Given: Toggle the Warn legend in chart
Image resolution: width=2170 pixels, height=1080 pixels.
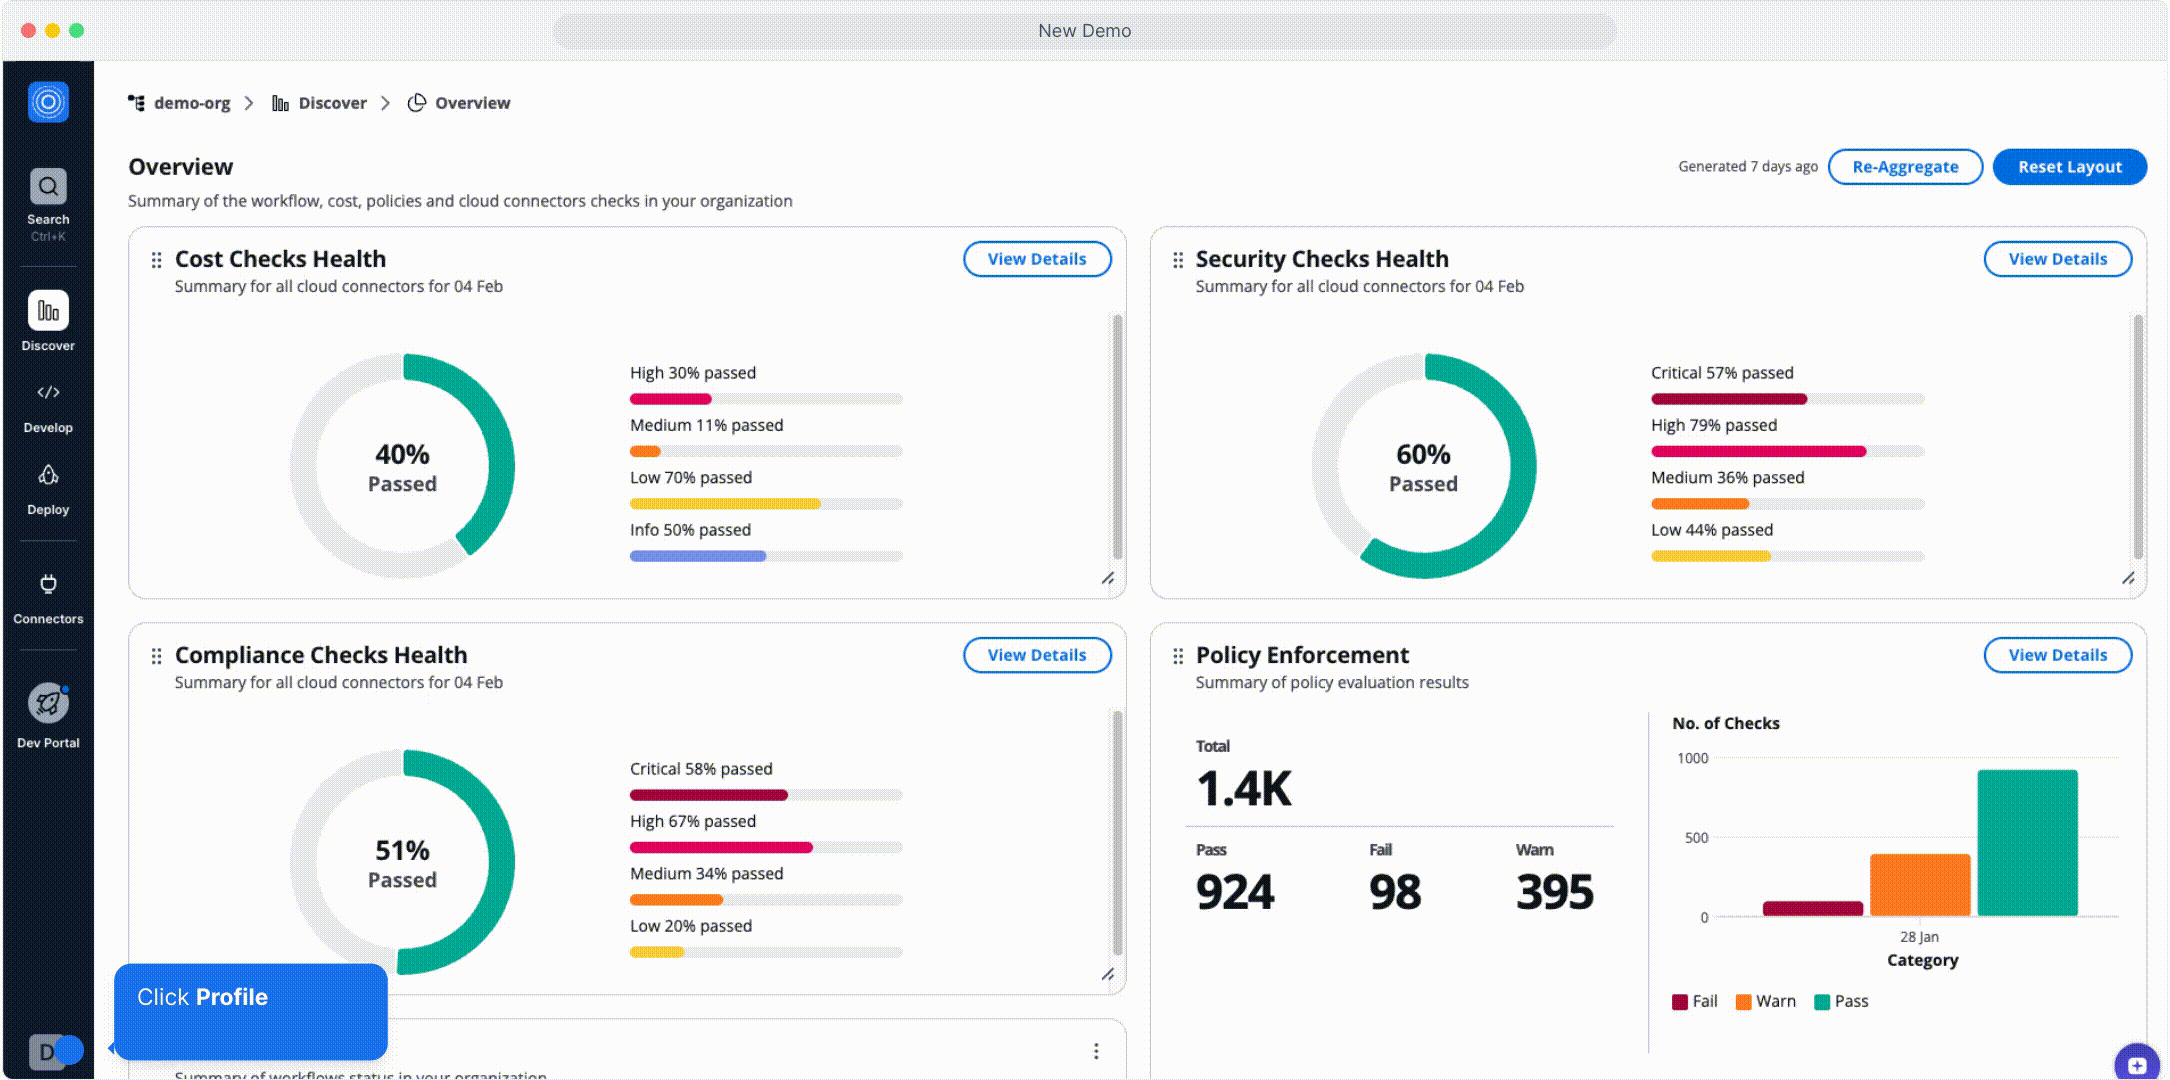Looking at the screenshot, I should (x=1766, y=1001).
